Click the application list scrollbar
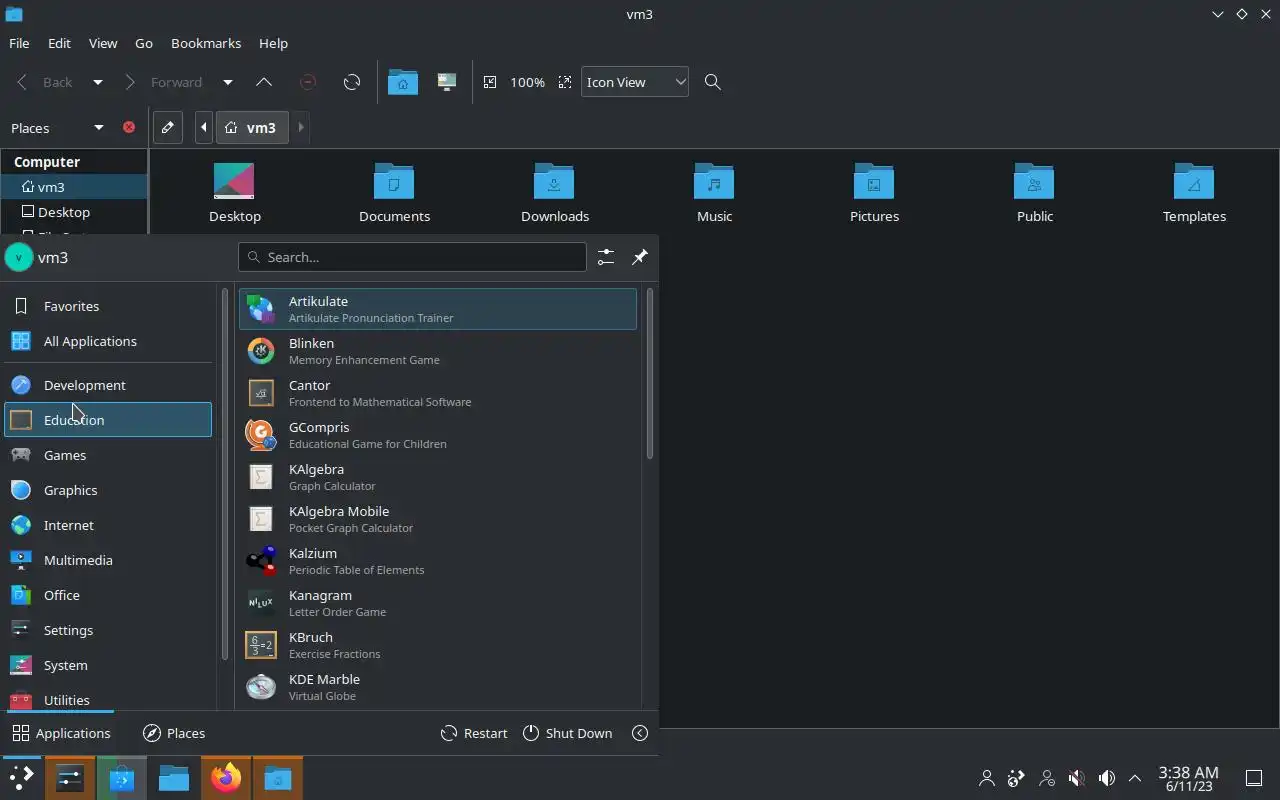 pos(650,375)
